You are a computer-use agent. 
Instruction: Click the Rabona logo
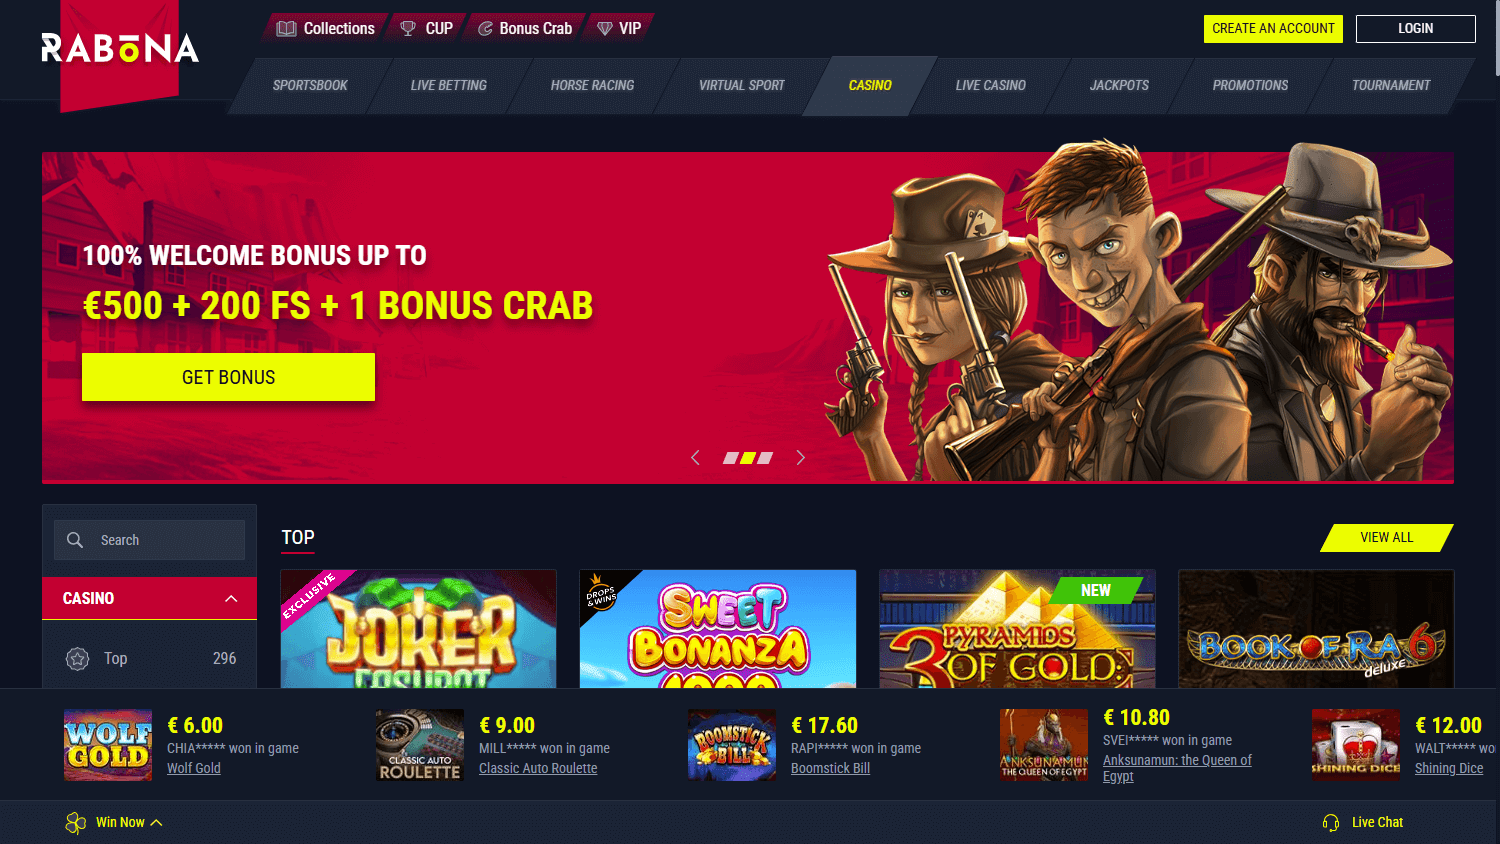click(x=120, y=48)
